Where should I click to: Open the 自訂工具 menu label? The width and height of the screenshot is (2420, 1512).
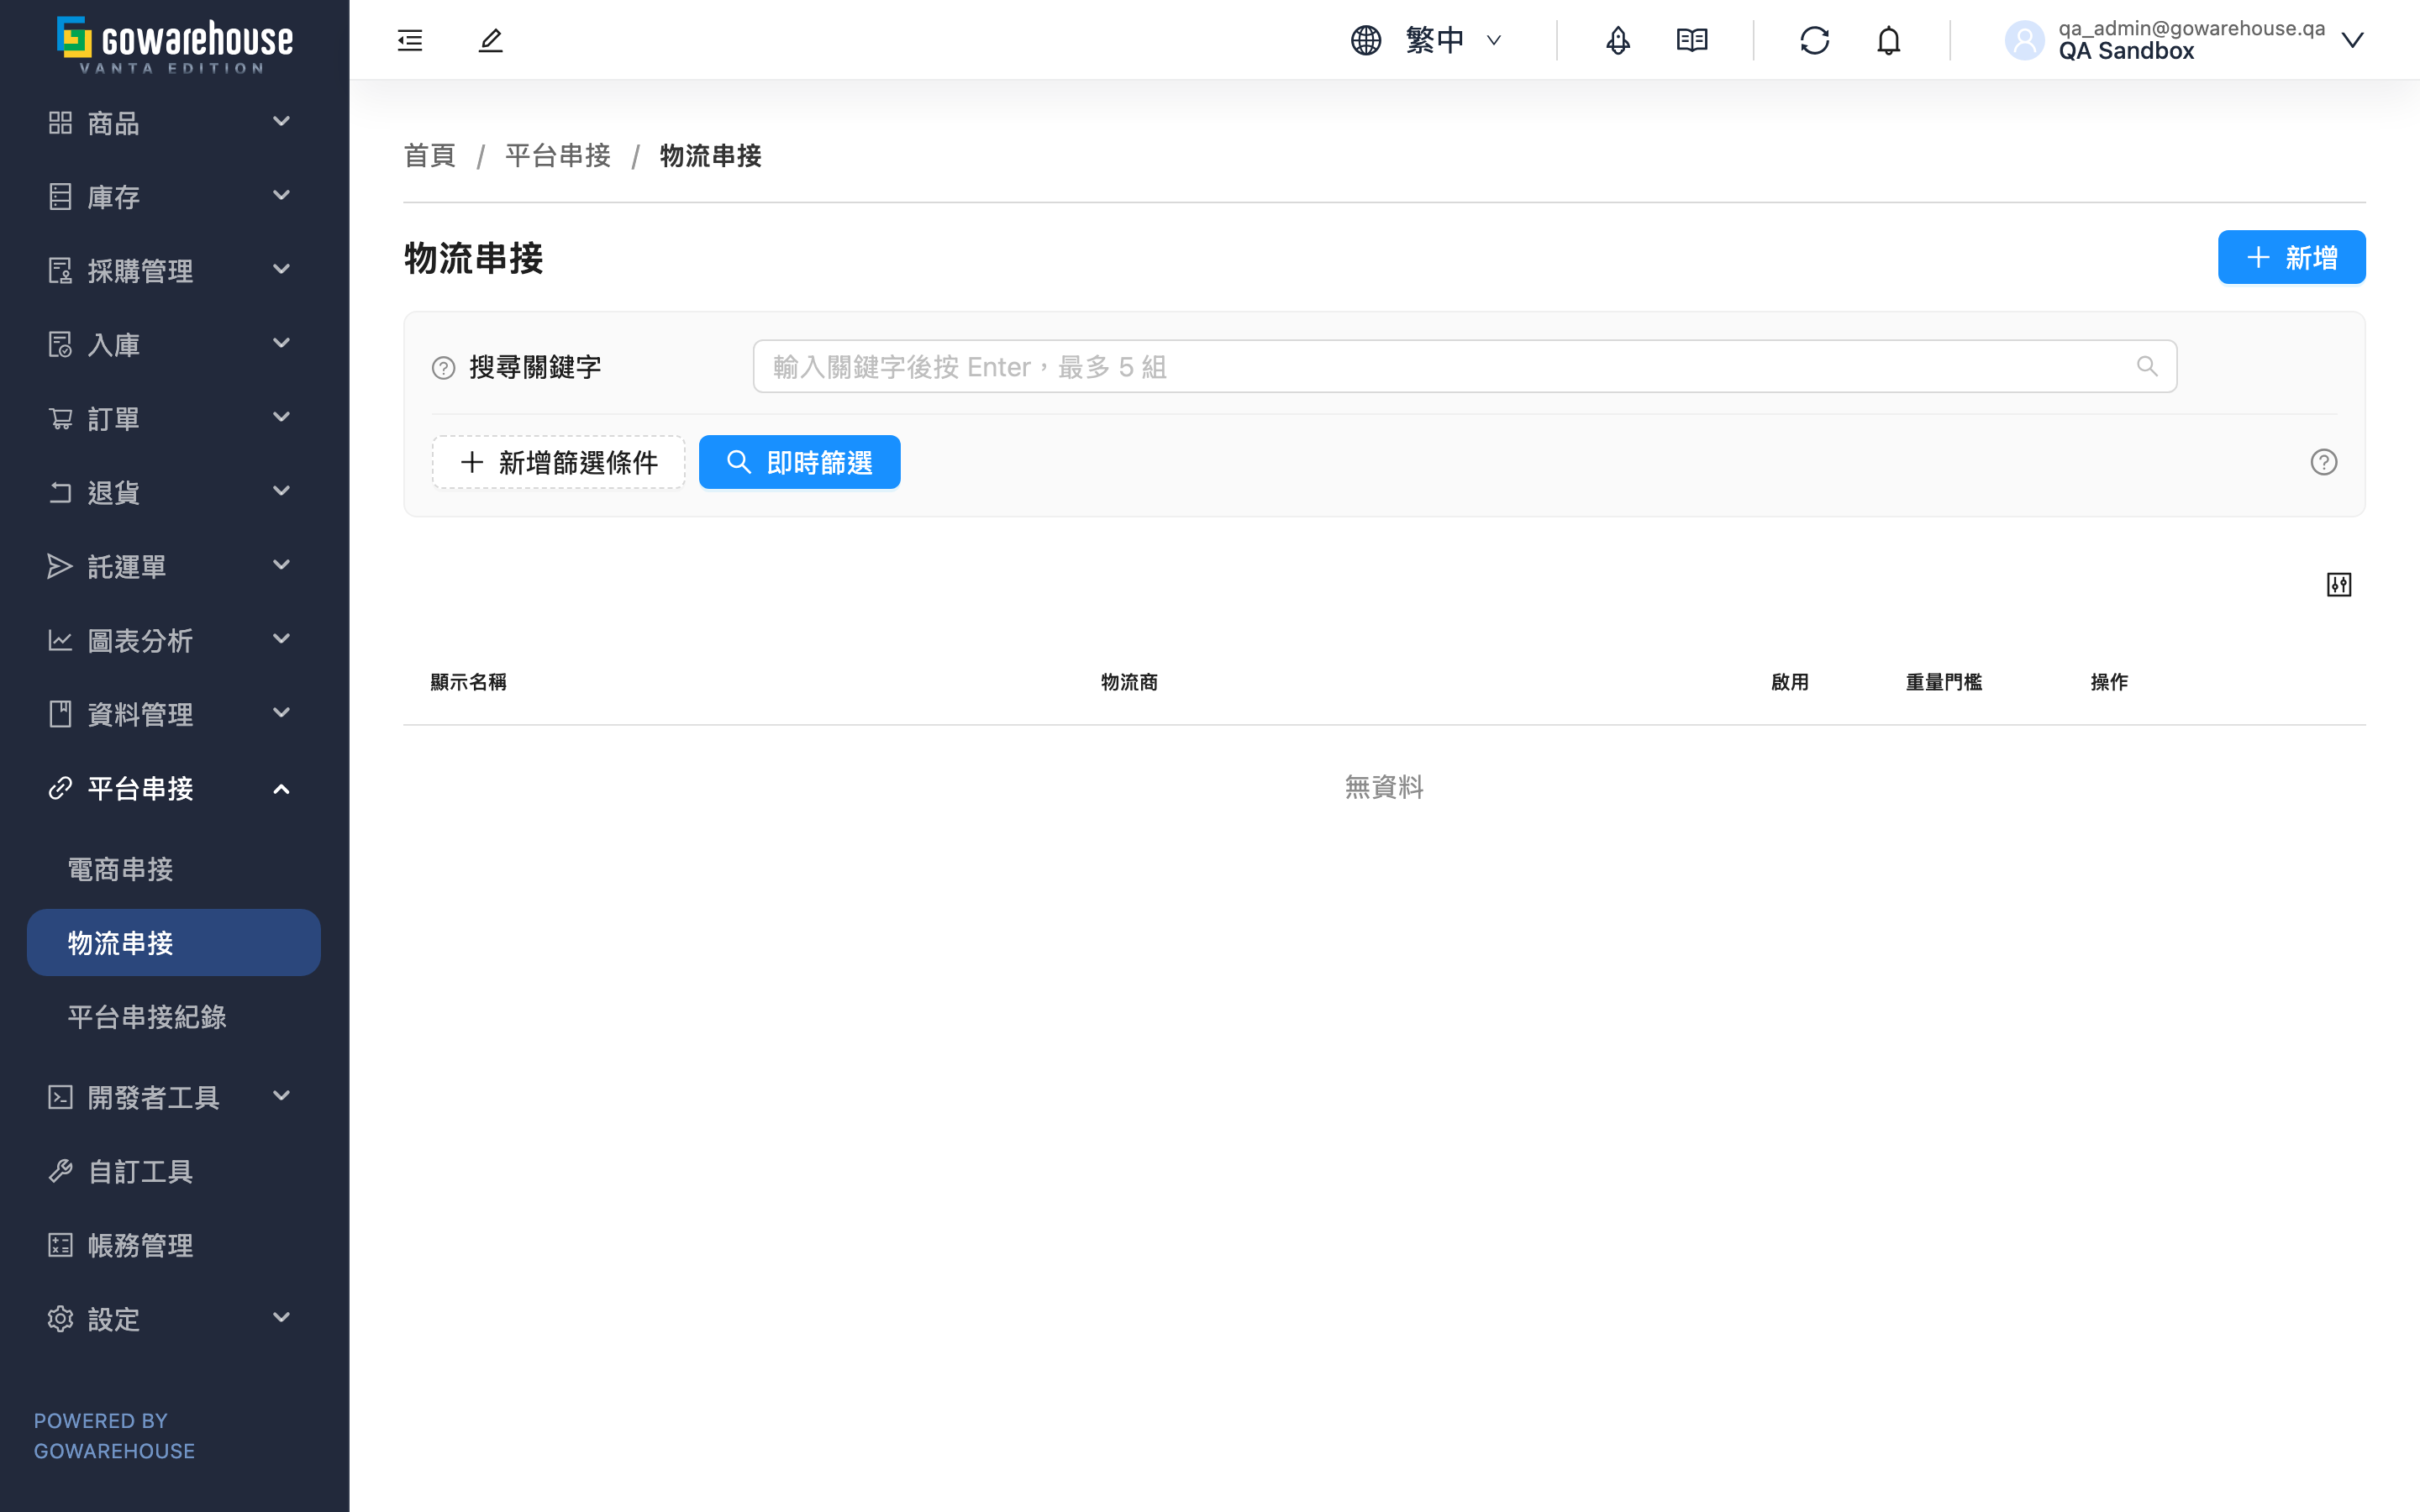pyautogui.click(x=140, y=1171)
